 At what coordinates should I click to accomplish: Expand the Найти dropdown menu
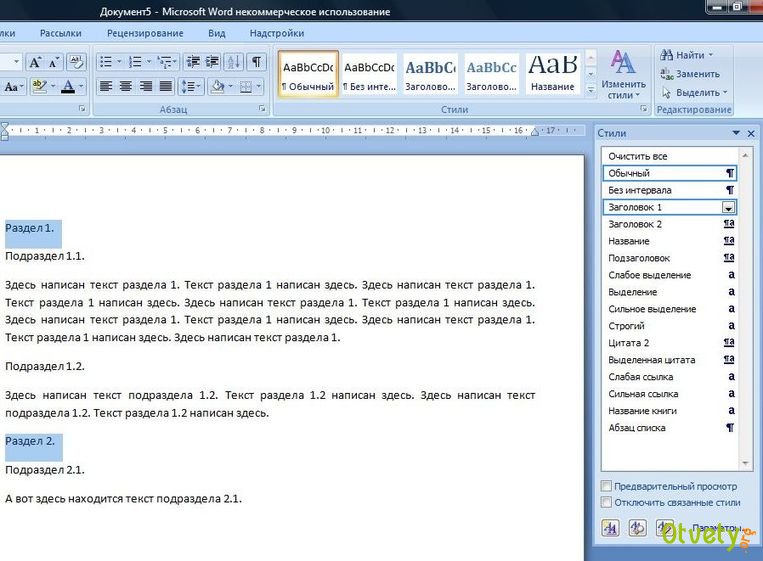(x=711, y=55)
